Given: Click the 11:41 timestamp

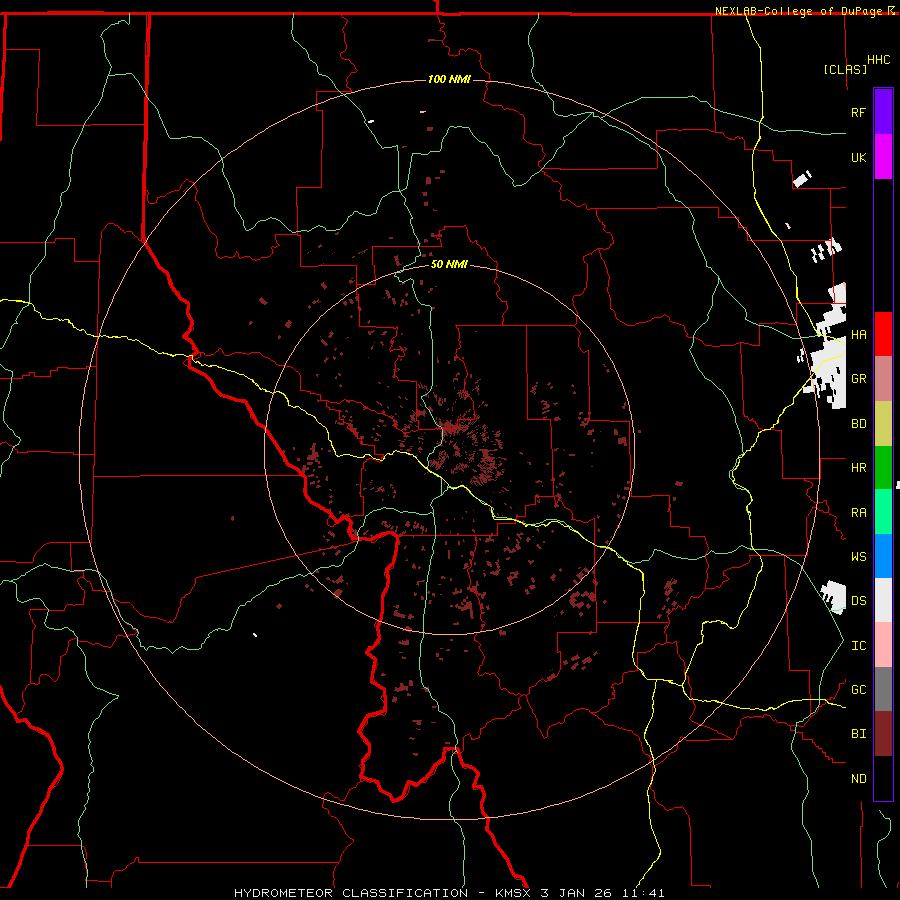Looking at the screenshot, I should (645, 893).
